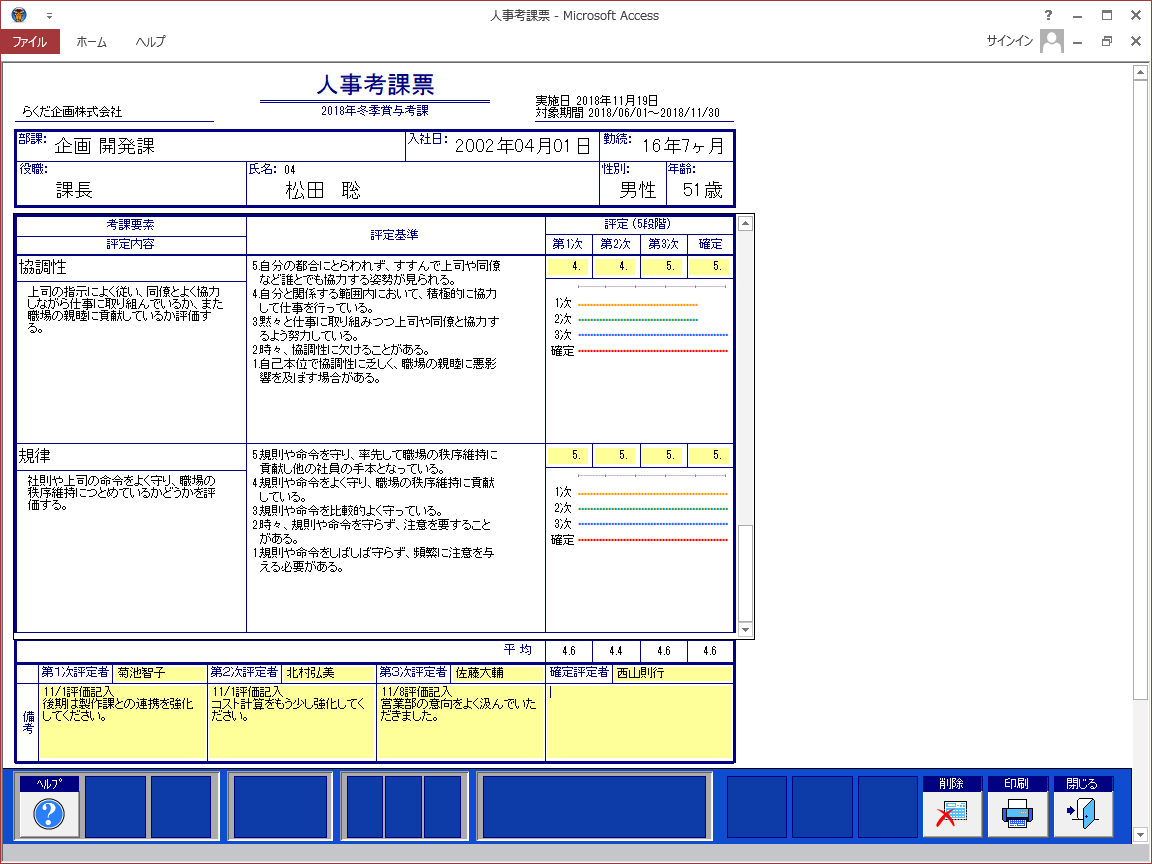Image resolution: width=1152 pixels, height=864 pixels.
Task: Click the 規律 item heading
Action: coord(35,456)
